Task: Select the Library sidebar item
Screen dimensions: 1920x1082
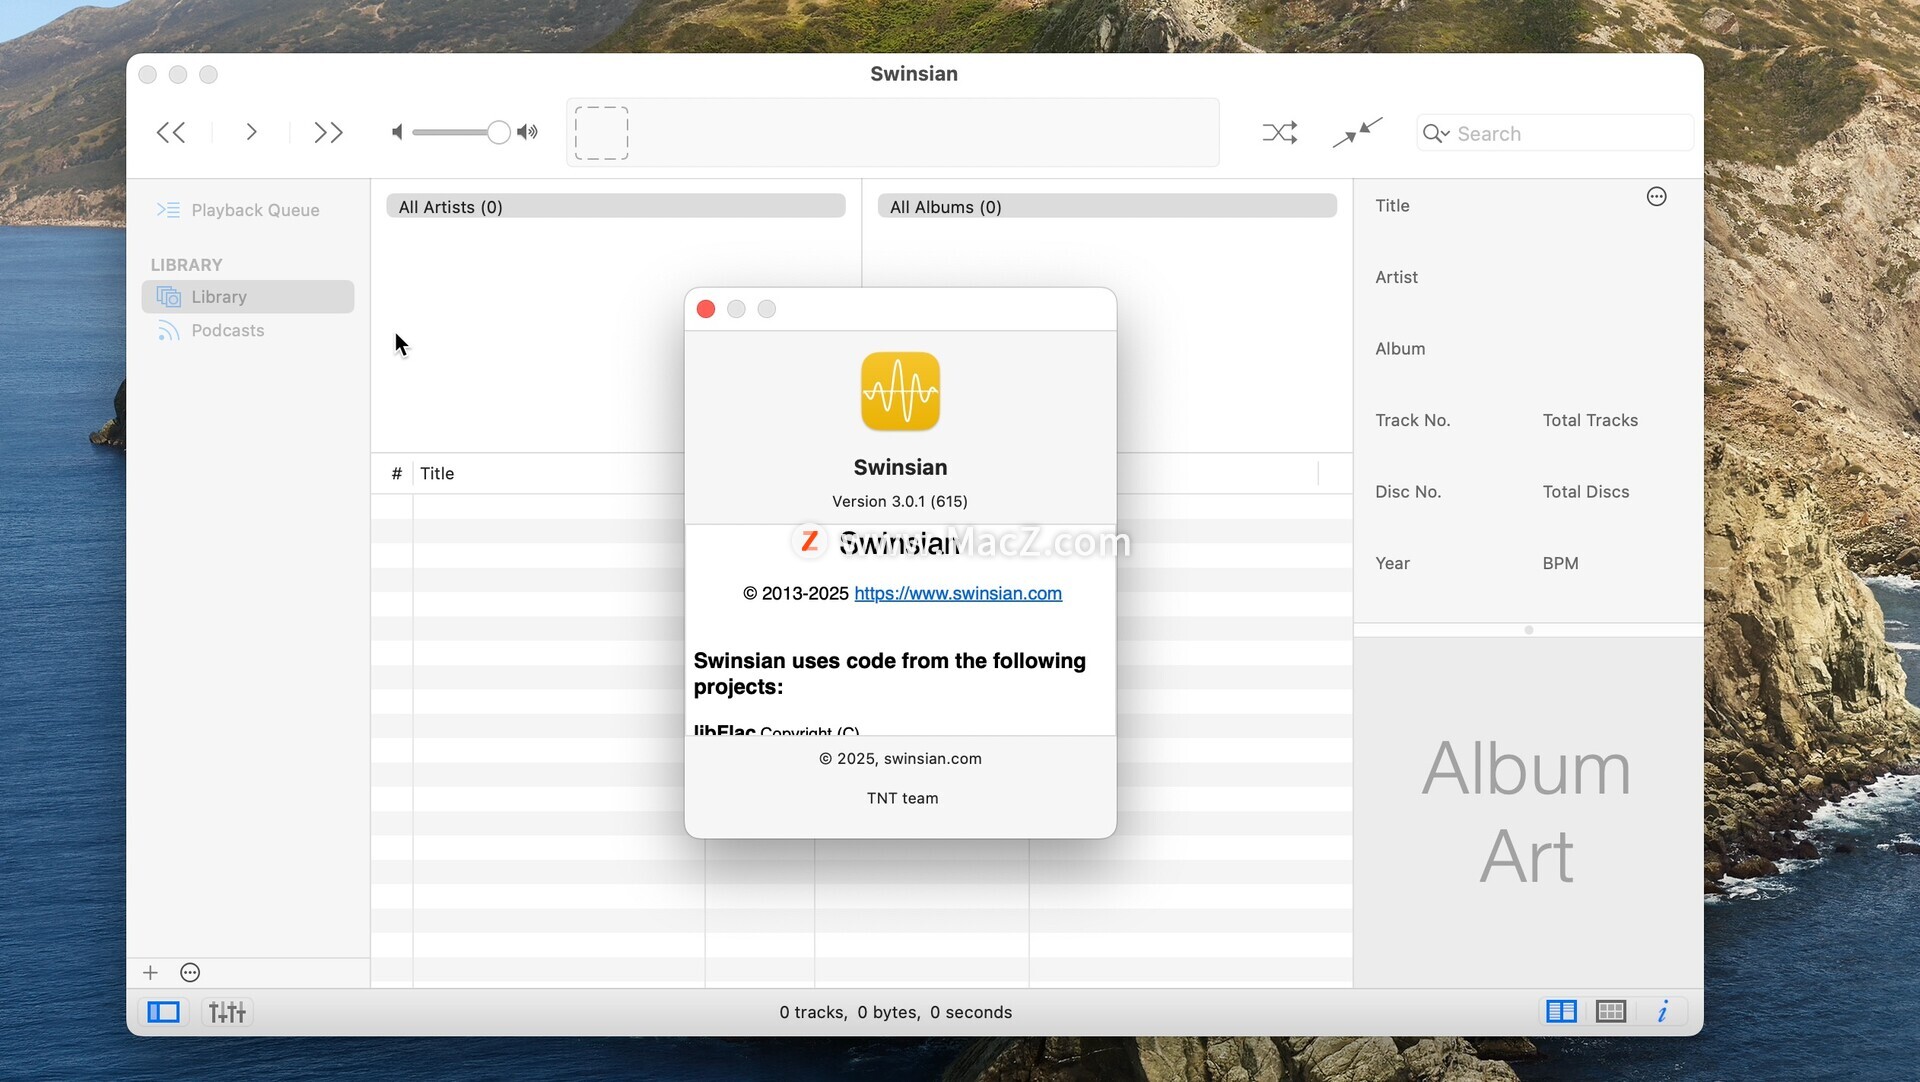Action: click(x=219, y=297)
